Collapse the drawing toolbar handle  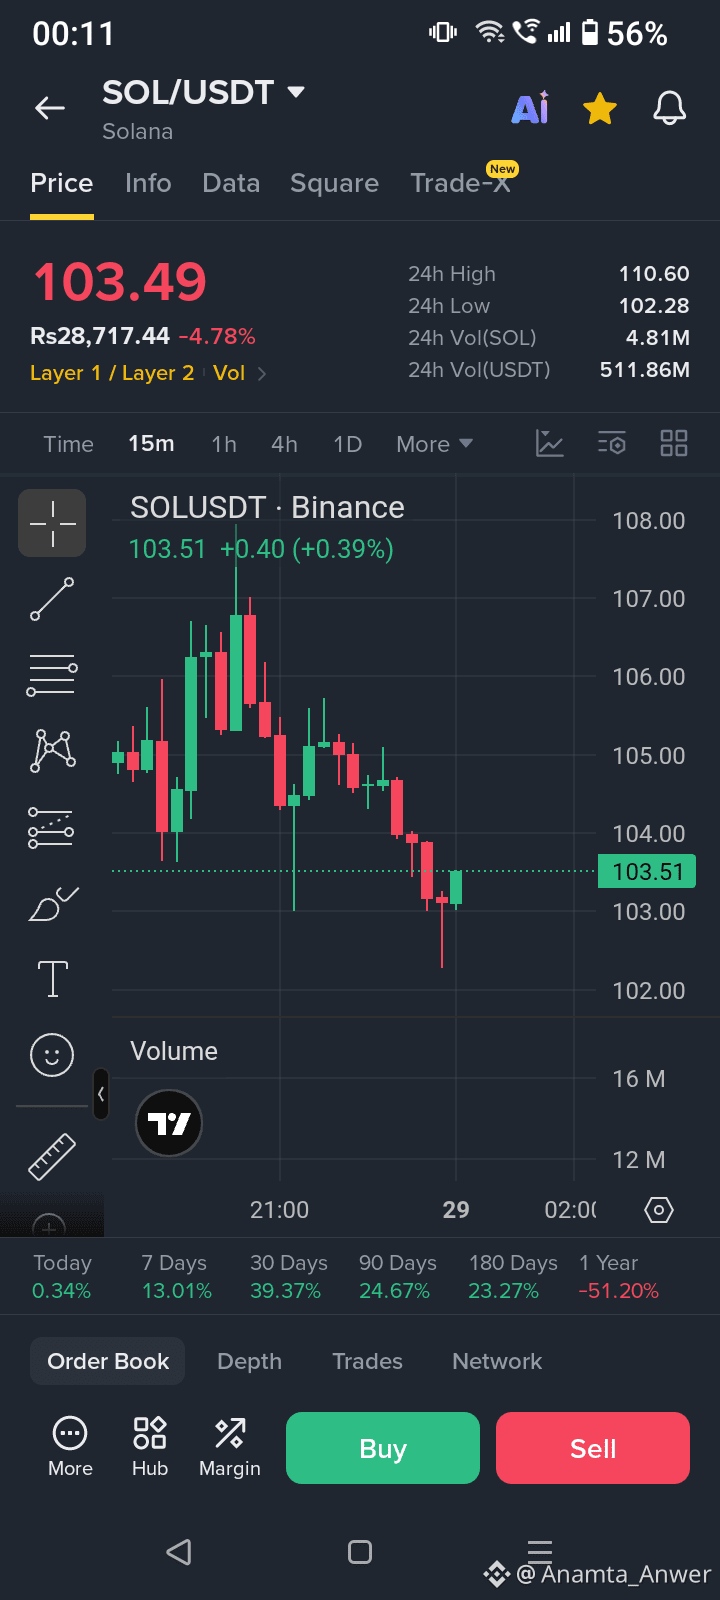pos(100,1094)
